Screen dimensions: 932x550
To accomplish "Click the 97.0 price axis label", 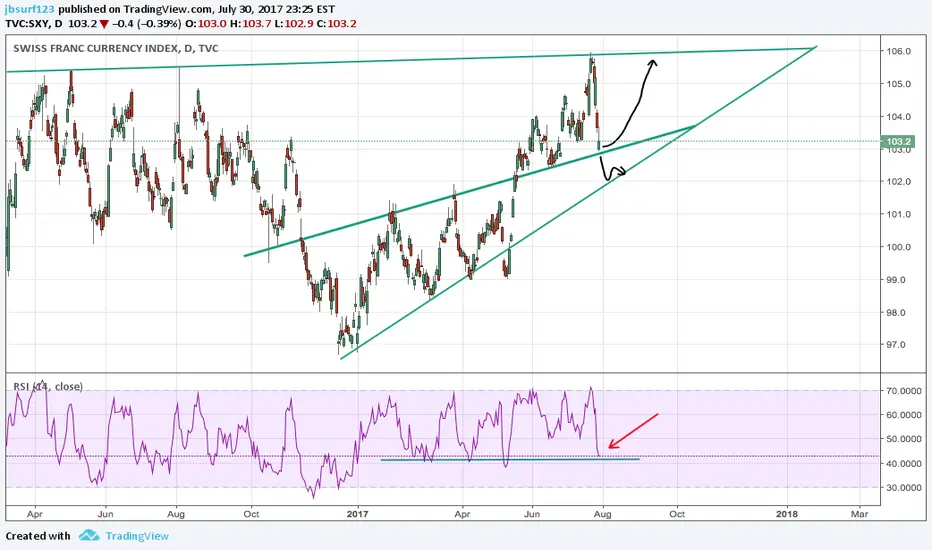I will click(x=898, y=344).
